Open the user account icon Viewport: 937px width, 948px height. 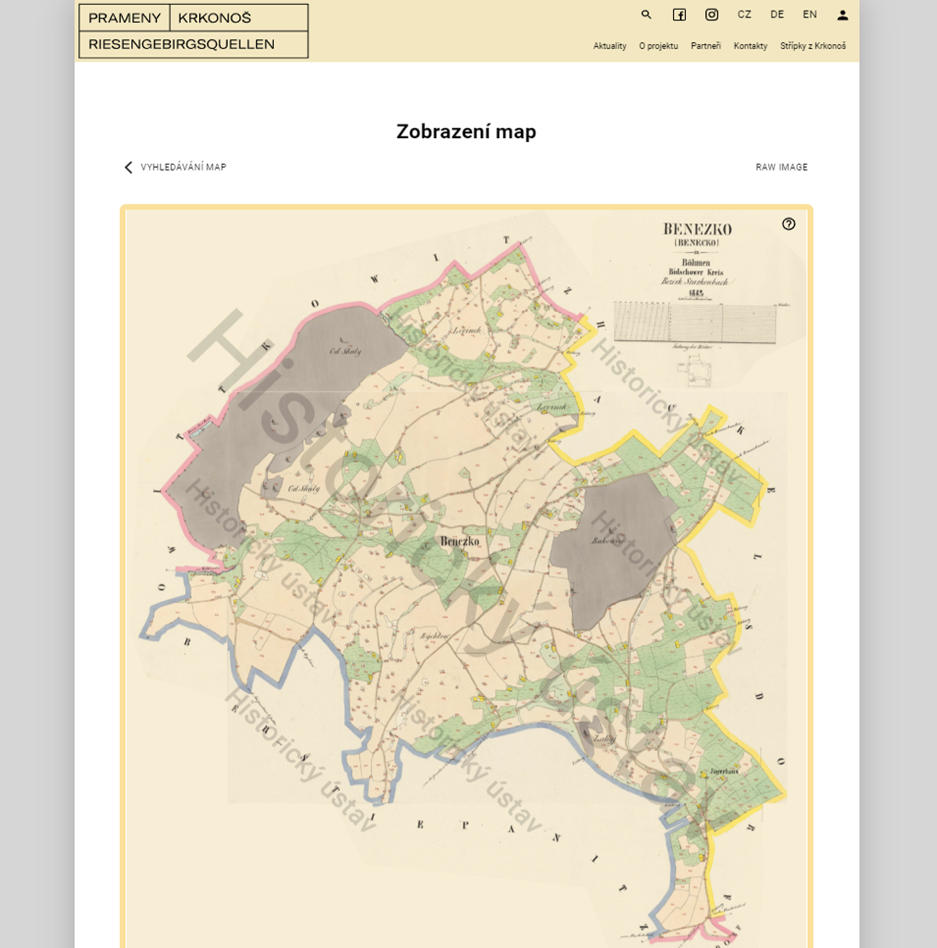843,15
